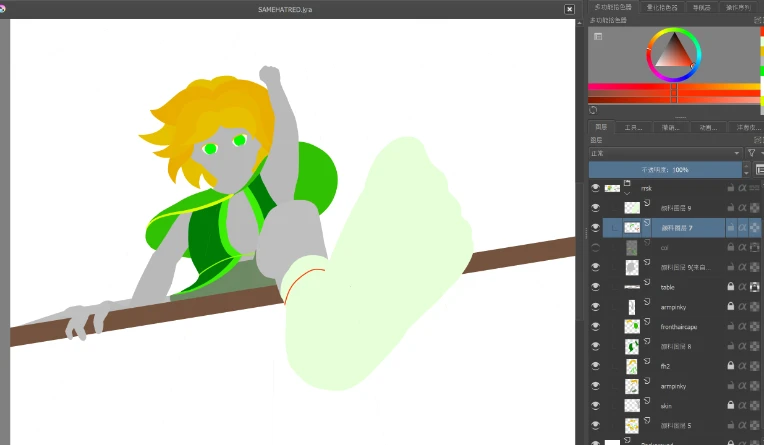Toggle lock on the skin layer
Image resolution: width=764 pixels, height=445 pixels.
coord(730,406)
